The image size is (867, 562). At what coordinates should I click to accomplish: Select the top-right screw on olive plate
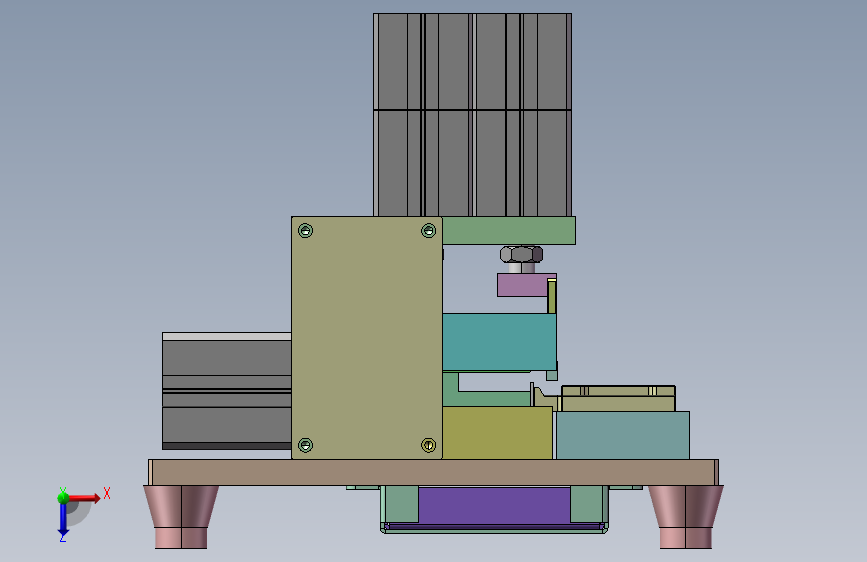click(x=429, y=231)
